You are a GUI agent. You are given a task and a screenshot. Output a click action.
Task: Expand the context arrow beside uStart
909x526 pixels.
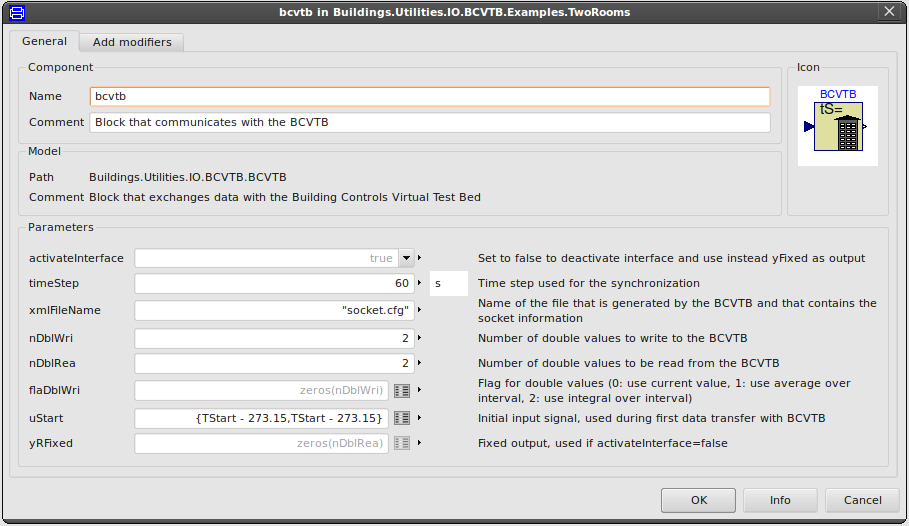coord(420,416)
